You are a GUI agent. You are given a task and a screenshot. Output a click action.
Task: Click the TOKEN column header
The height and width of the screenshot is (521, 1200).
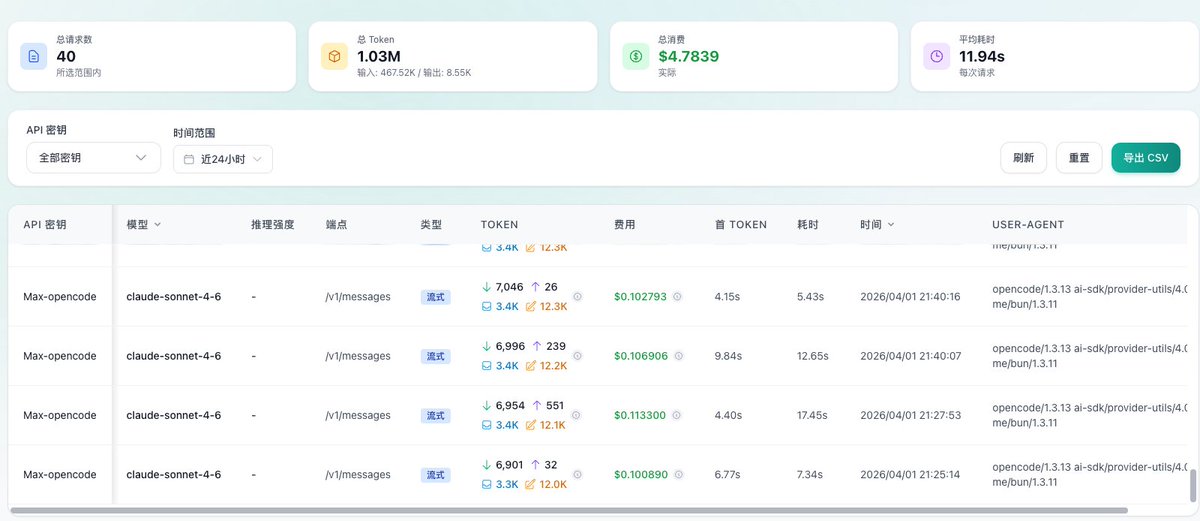click(500, 225)
